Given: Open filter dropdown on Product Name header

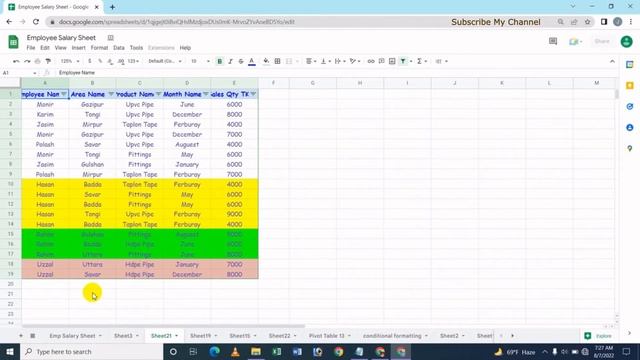Looking at the screenshot, I should click(x=158, y=94).
